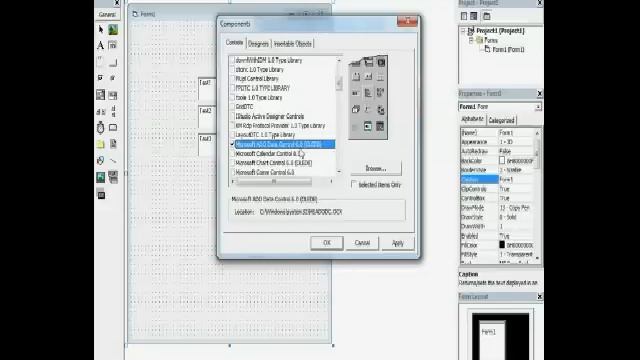The image size is (640, 360).
Task: Click the FillColor black color swatch
Action: coord(502,245)
